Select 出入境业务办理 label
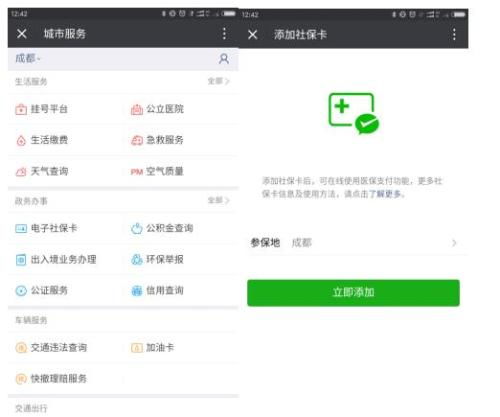The height and width of the screenshot is (417, 500). coord(63,259)
